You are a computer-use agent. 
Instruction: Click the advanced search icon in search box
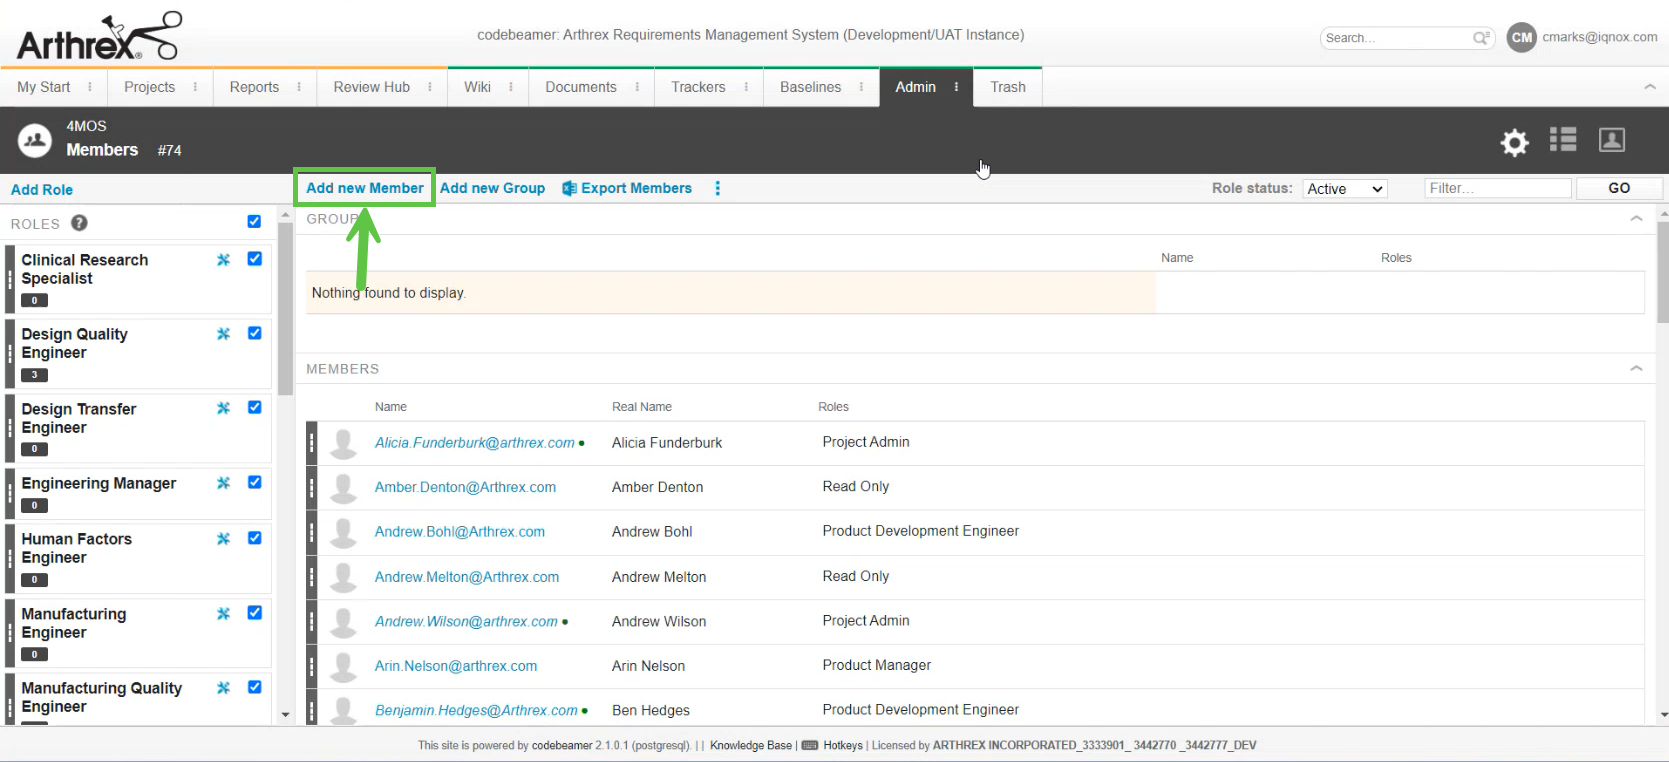(x=1481, y=38)
